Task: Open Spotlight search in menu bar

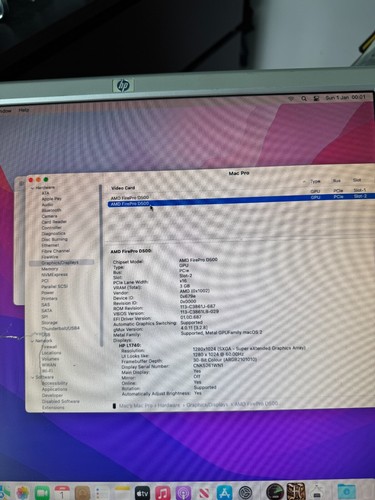Action: [x=304, y=99]
